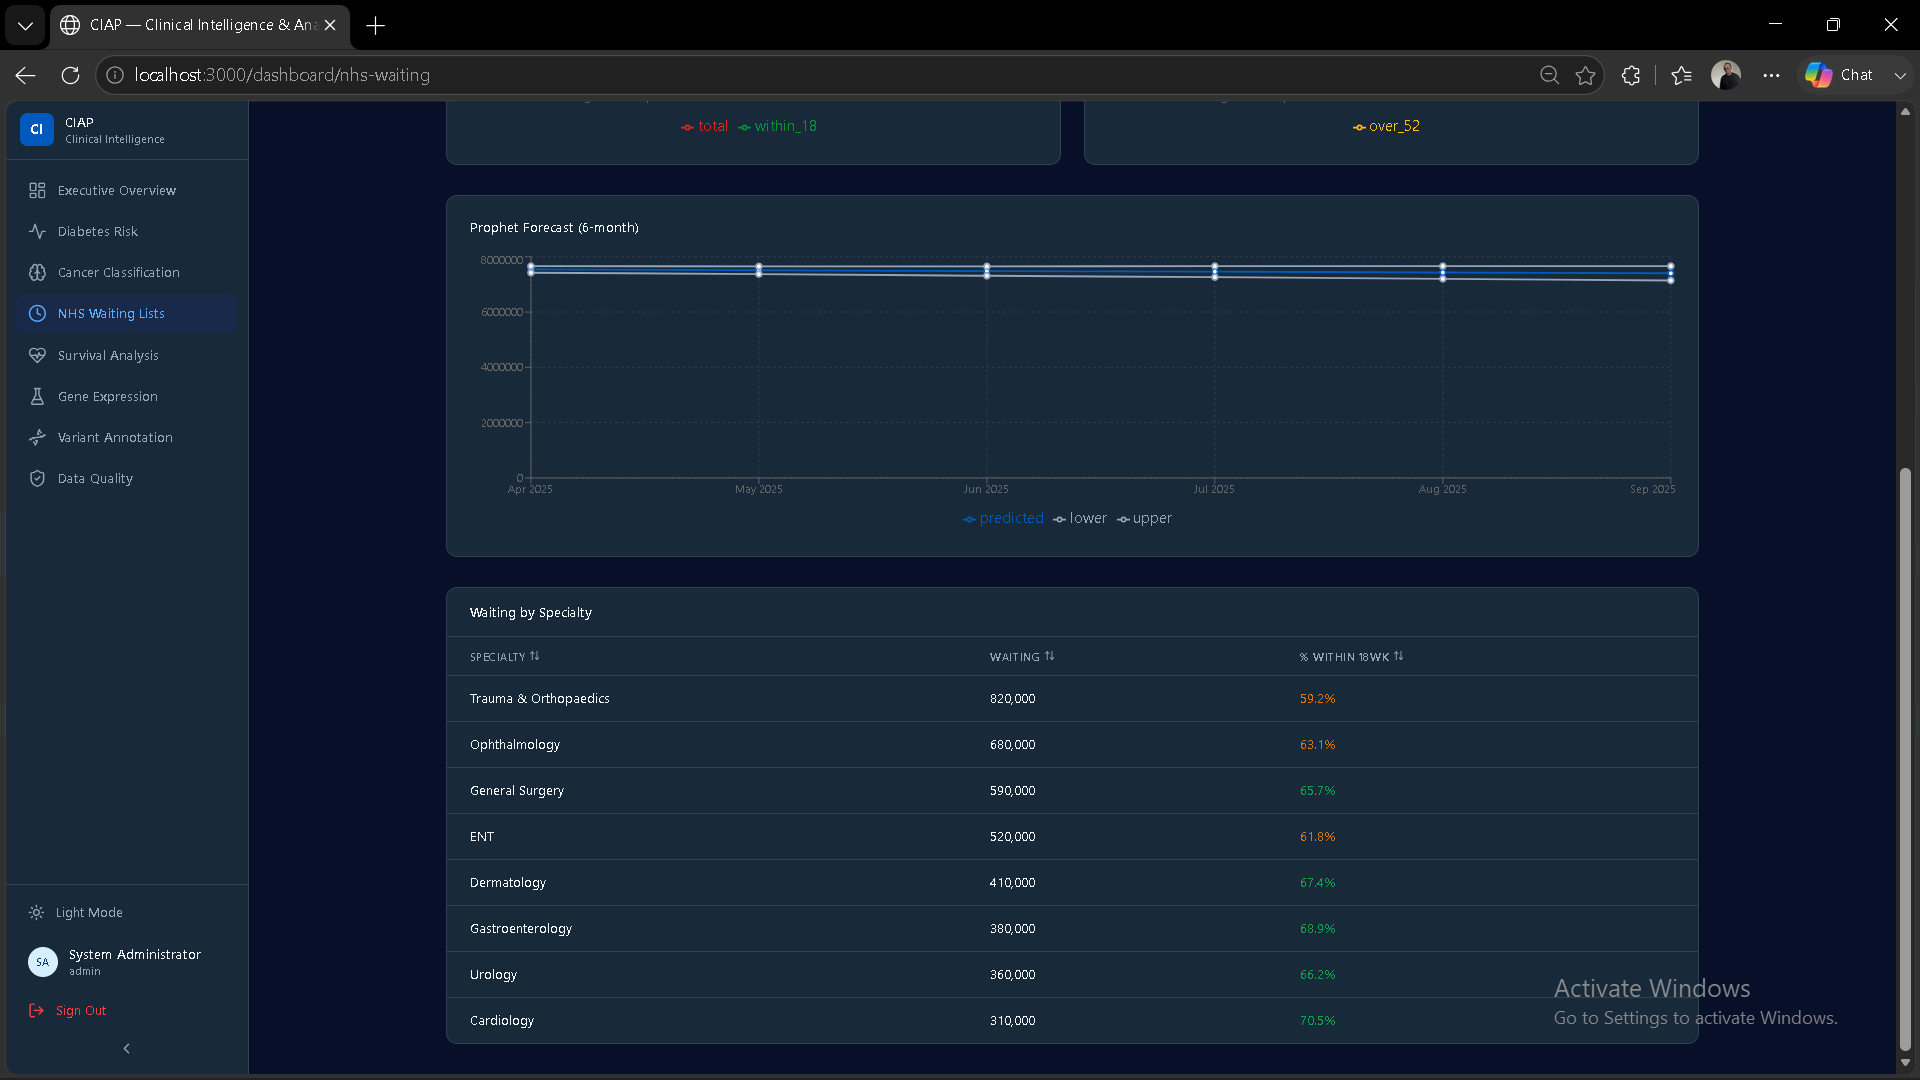1920x1080 pixels.
Task: Click the Gene Expression flask icon
Action: [37, 396]
